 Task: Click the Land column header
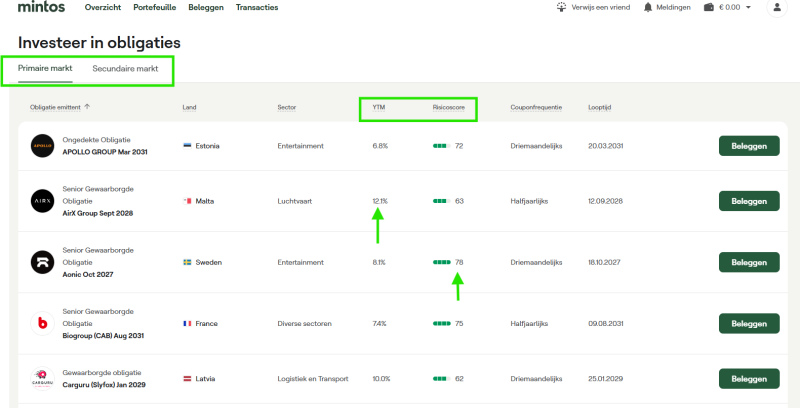pyautogui.click(x=189, y=107)
